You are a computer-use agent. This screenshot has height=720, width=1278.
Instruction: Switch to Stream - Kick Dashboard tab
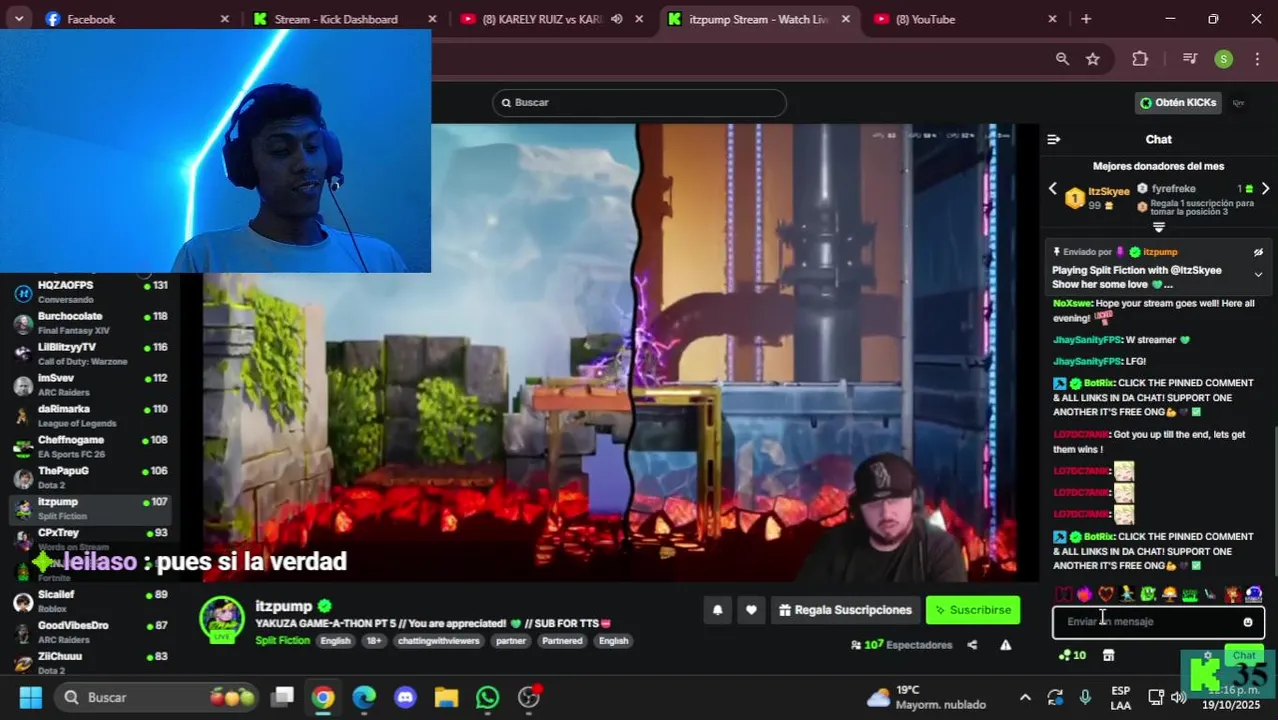coord(345,19)
